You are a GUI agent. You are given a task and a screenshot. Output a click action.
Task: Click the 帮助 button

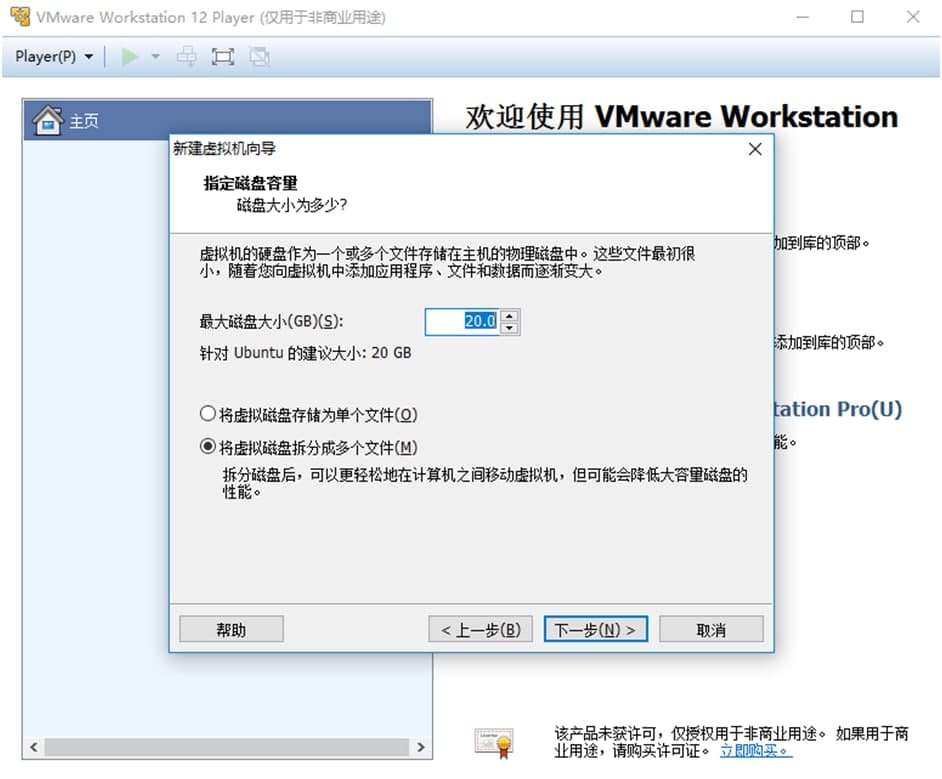click(231, 628)
